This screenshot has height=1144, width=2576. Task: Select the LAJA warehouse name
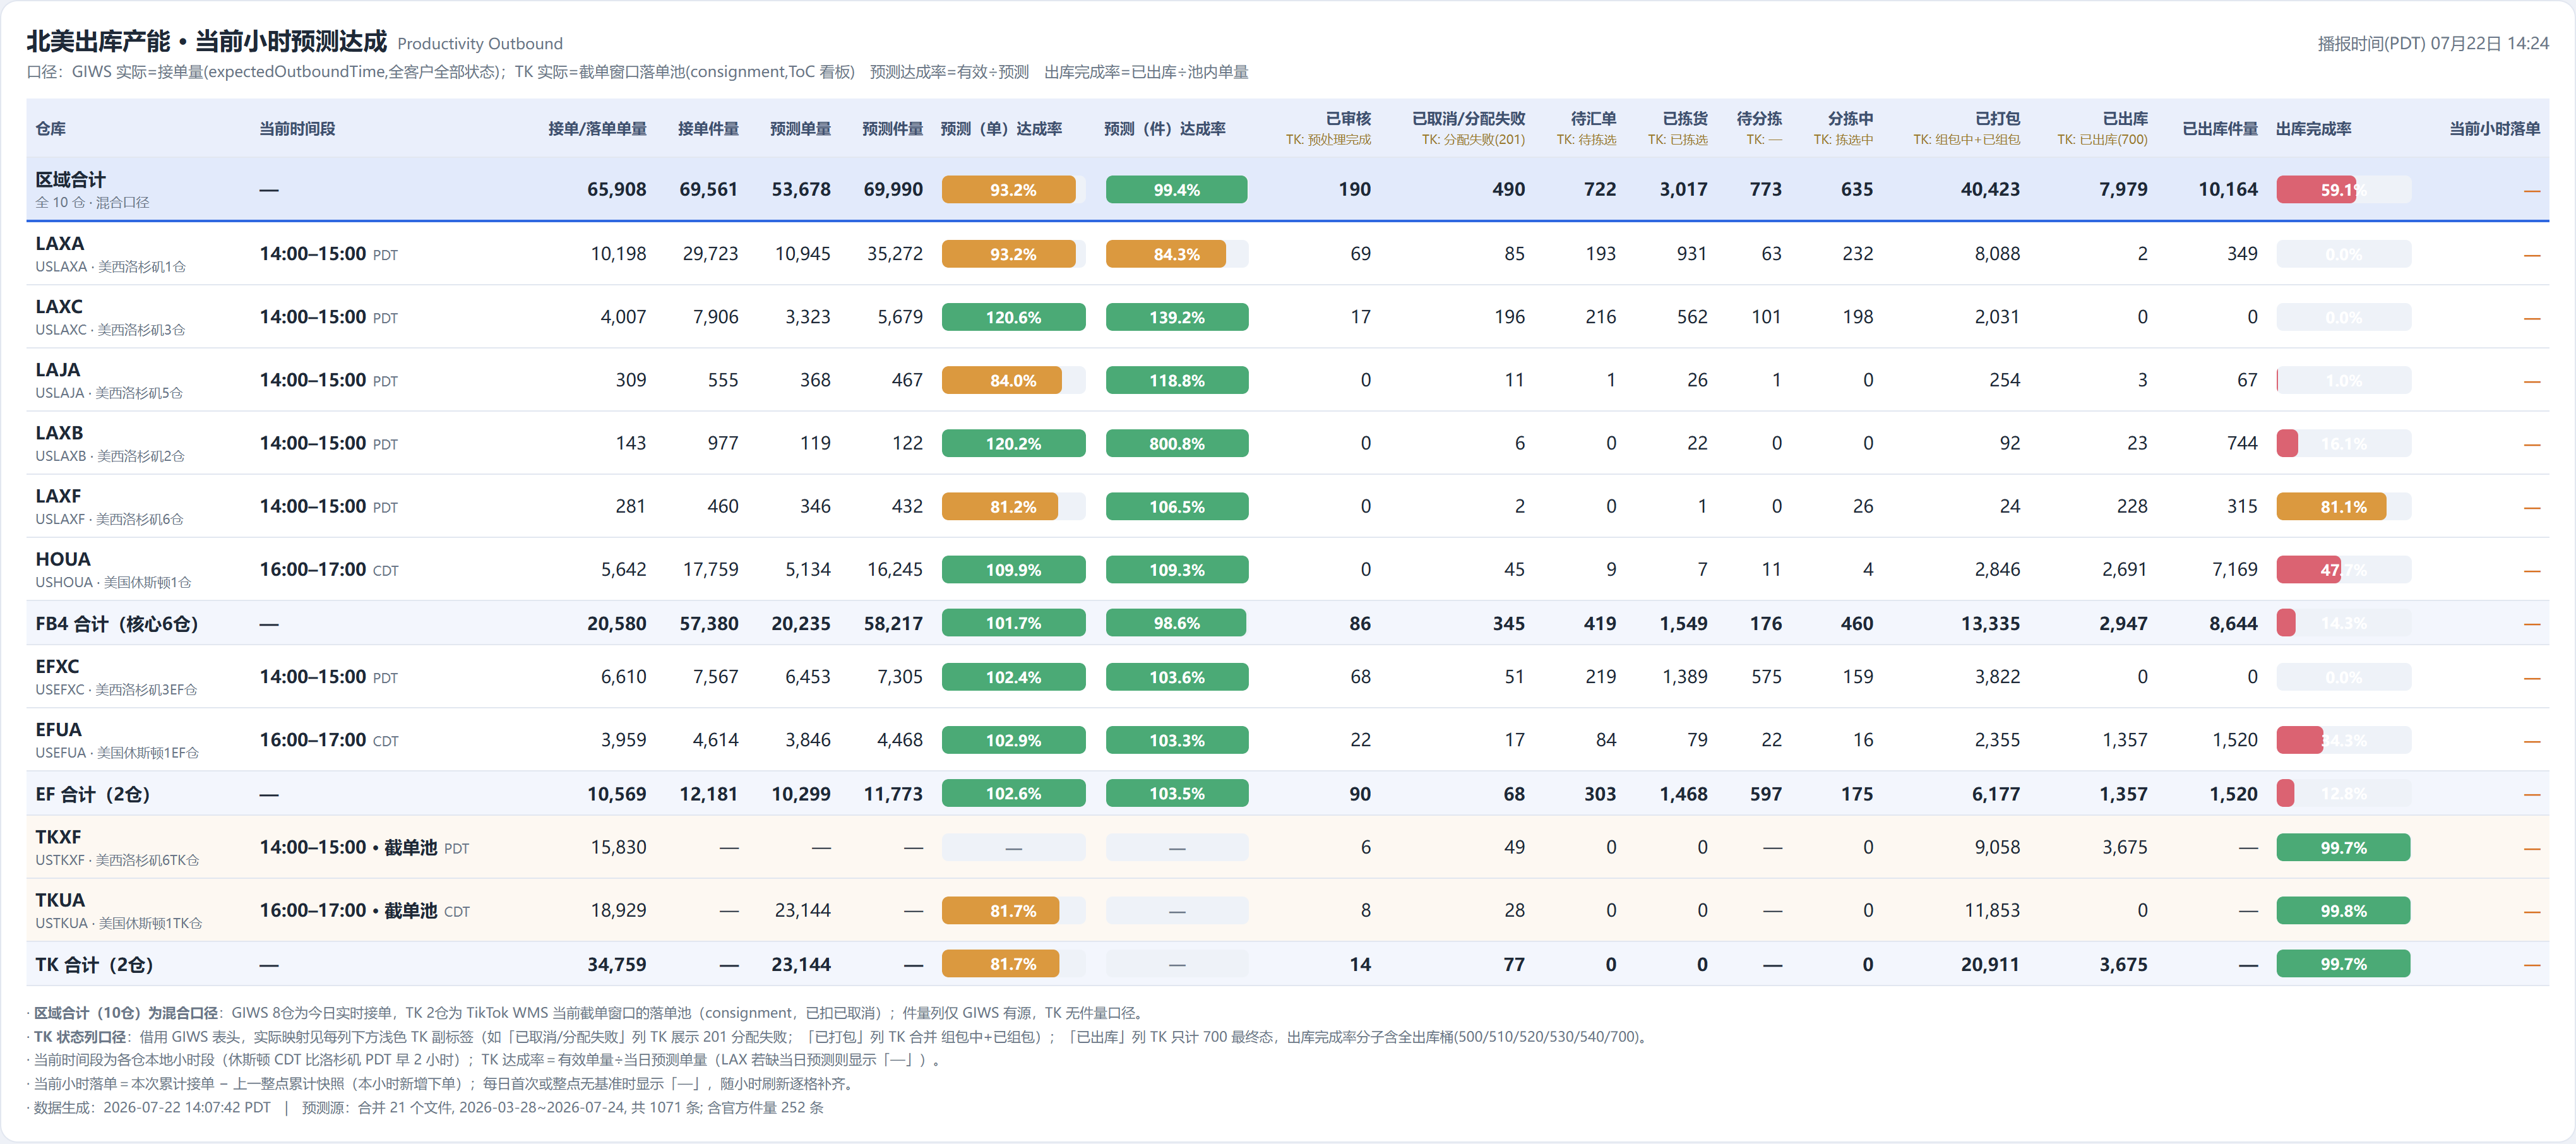(x=58, y=370)
